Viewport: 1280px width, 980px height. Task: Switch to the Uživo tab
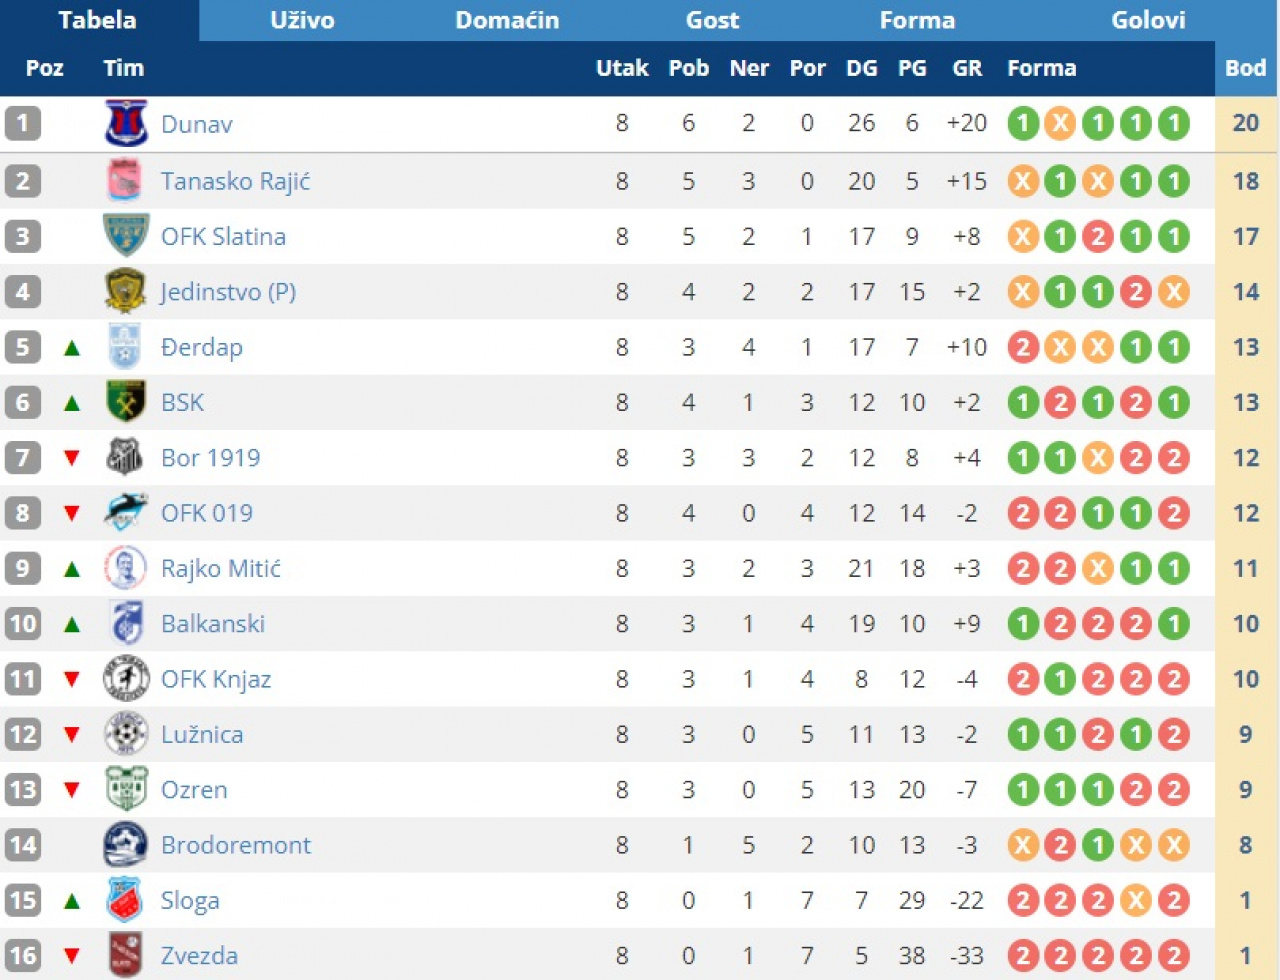coord(302,20)
